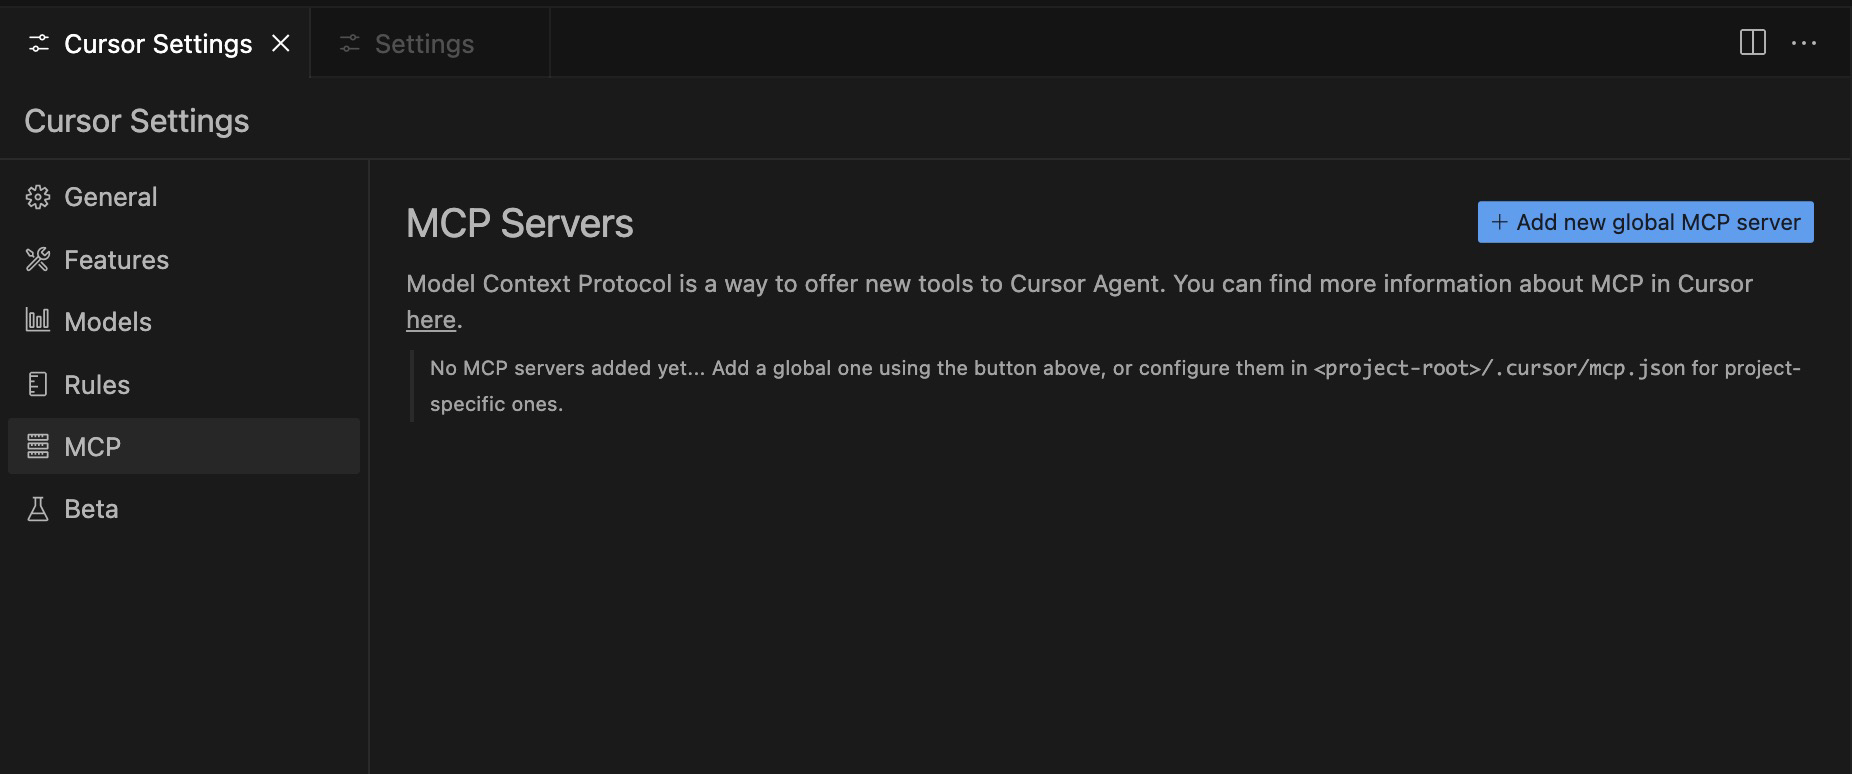Open the General settings section
The width and height of the screenshot is (1852, 774).
(x=184, y=197)
